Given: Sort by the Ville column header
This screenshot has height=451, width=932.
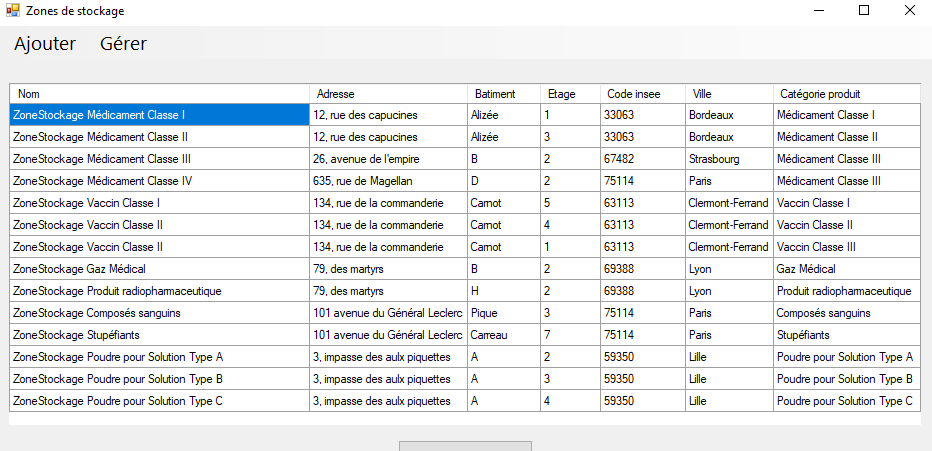Looking at the screenshot, I should [729, 94].
